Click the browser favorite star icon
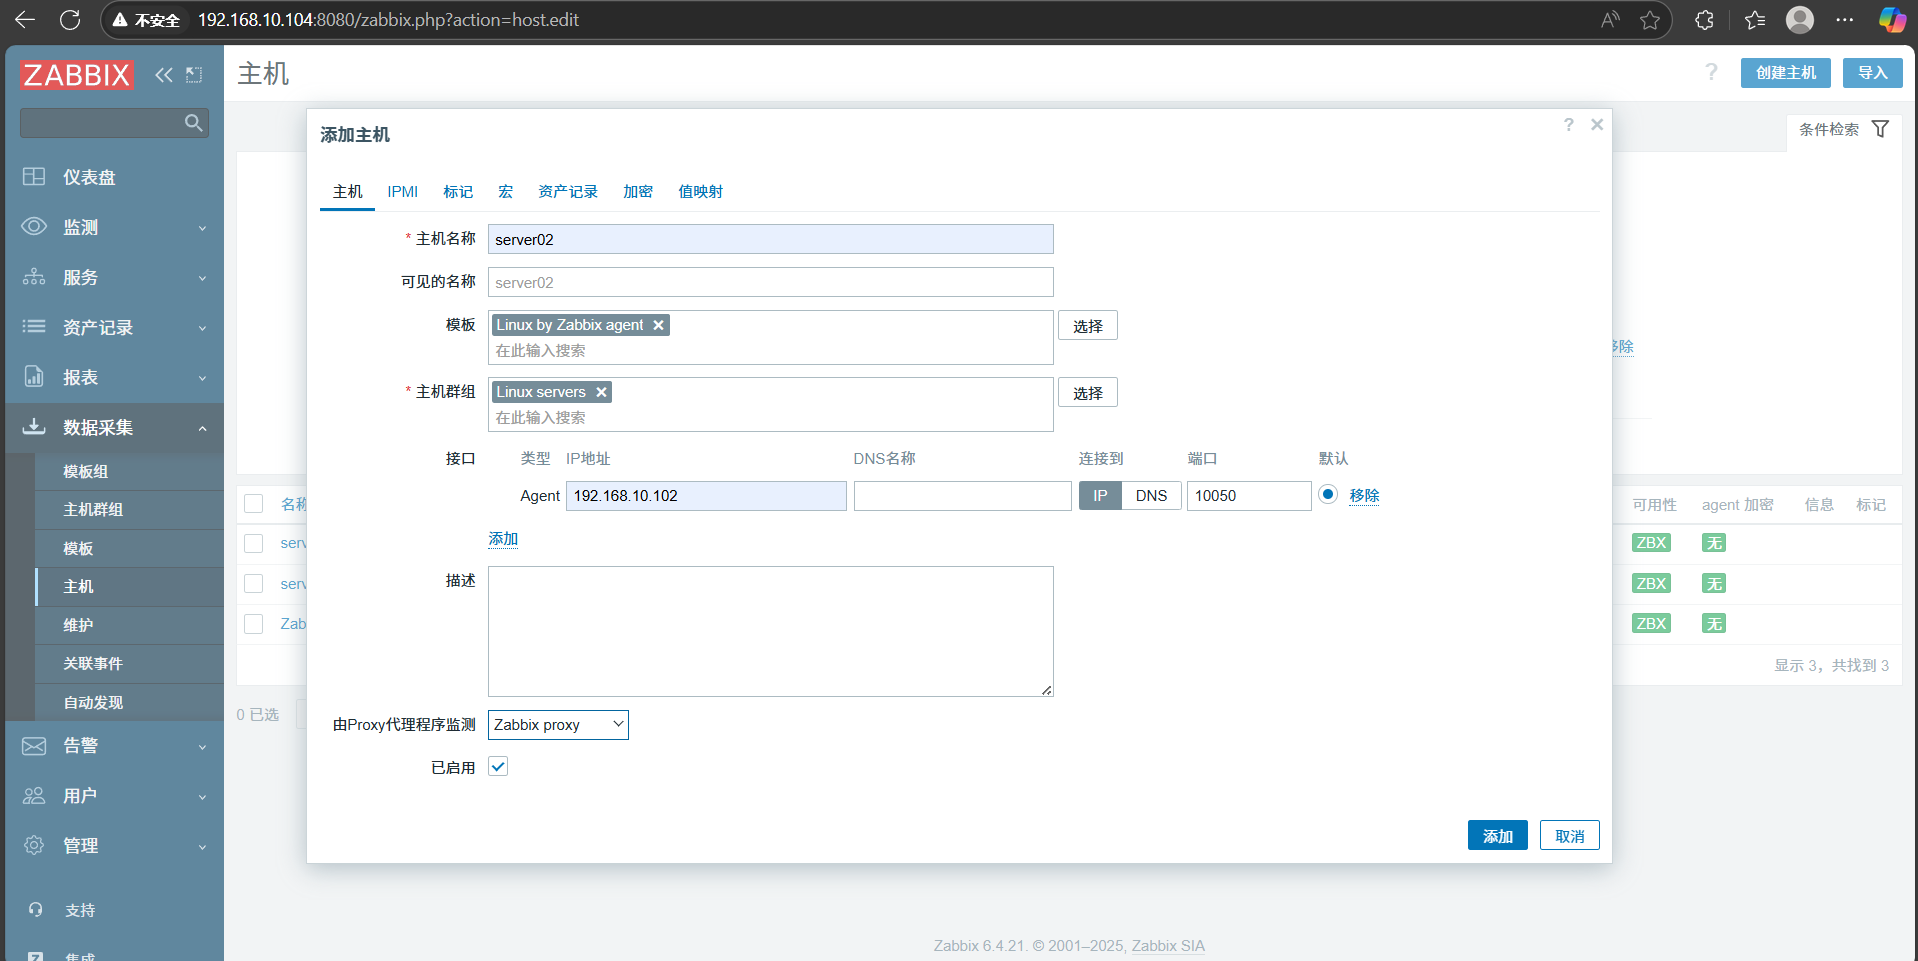 pos(1650,20)
